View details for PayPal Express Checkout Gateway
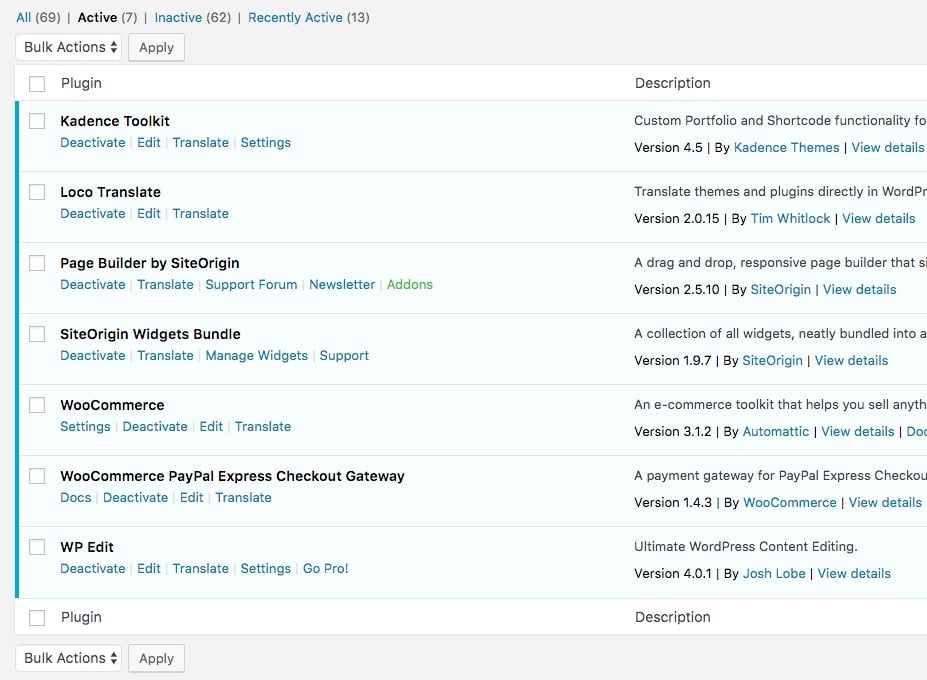 [x=886, y=502]
